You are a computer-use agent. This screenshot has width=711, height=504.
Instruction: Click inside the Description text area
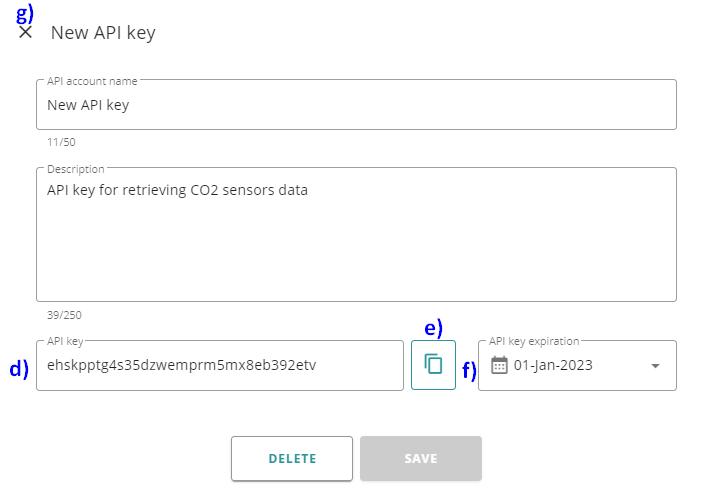[x=356, y=240]
